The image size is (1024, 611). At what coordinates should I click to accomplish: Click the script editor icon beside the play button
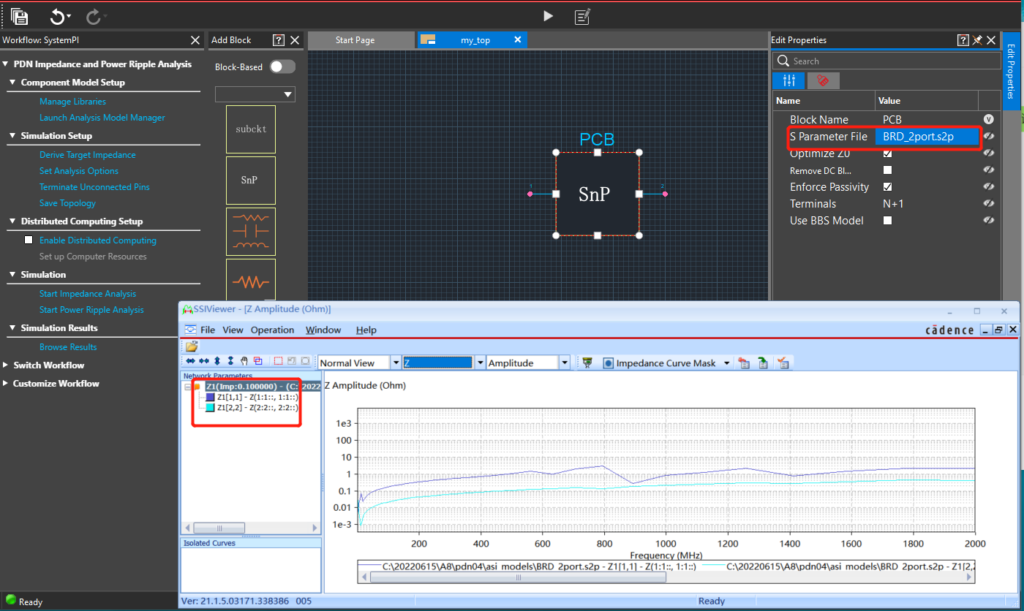point(581,16)
